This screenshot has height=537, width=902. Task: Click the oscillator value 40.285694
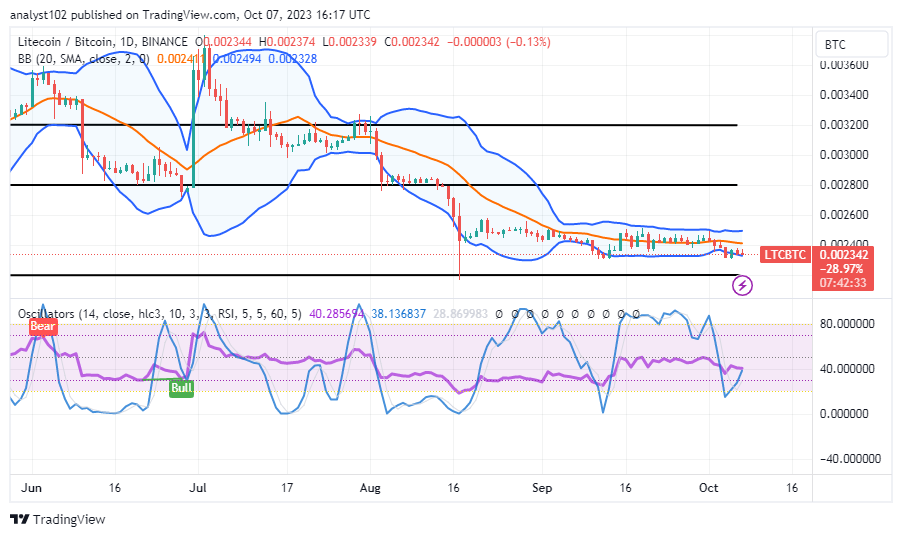tap(337, 314)
